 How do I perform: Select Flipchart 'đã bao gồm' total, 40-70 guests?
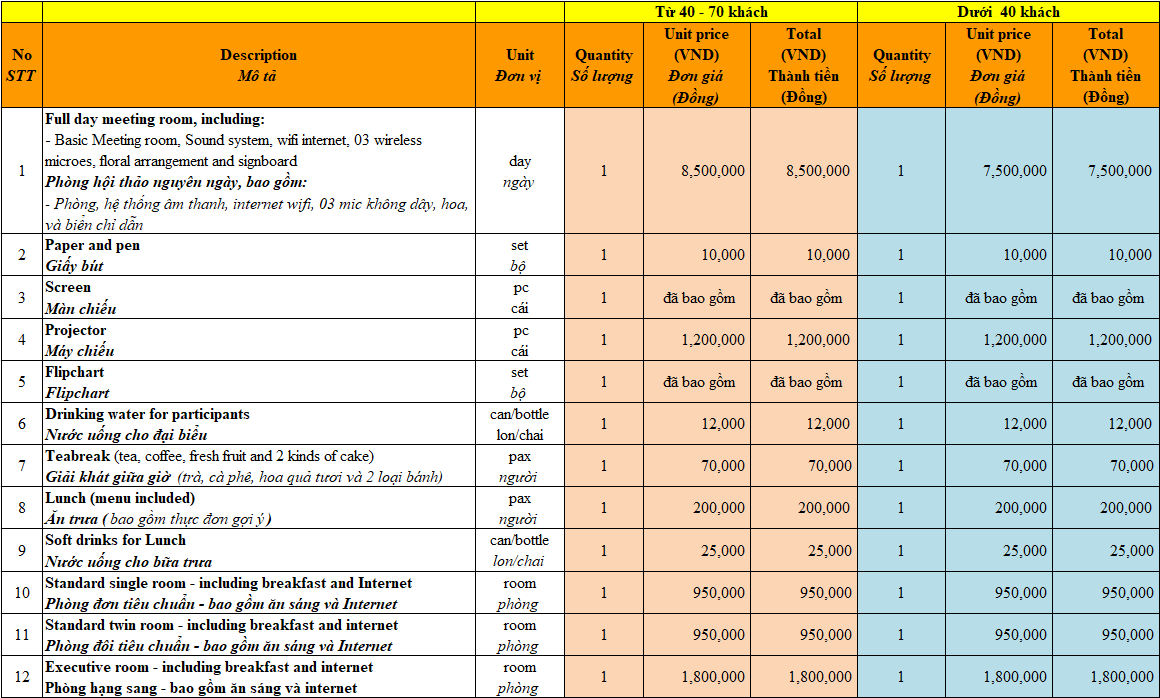804,382
